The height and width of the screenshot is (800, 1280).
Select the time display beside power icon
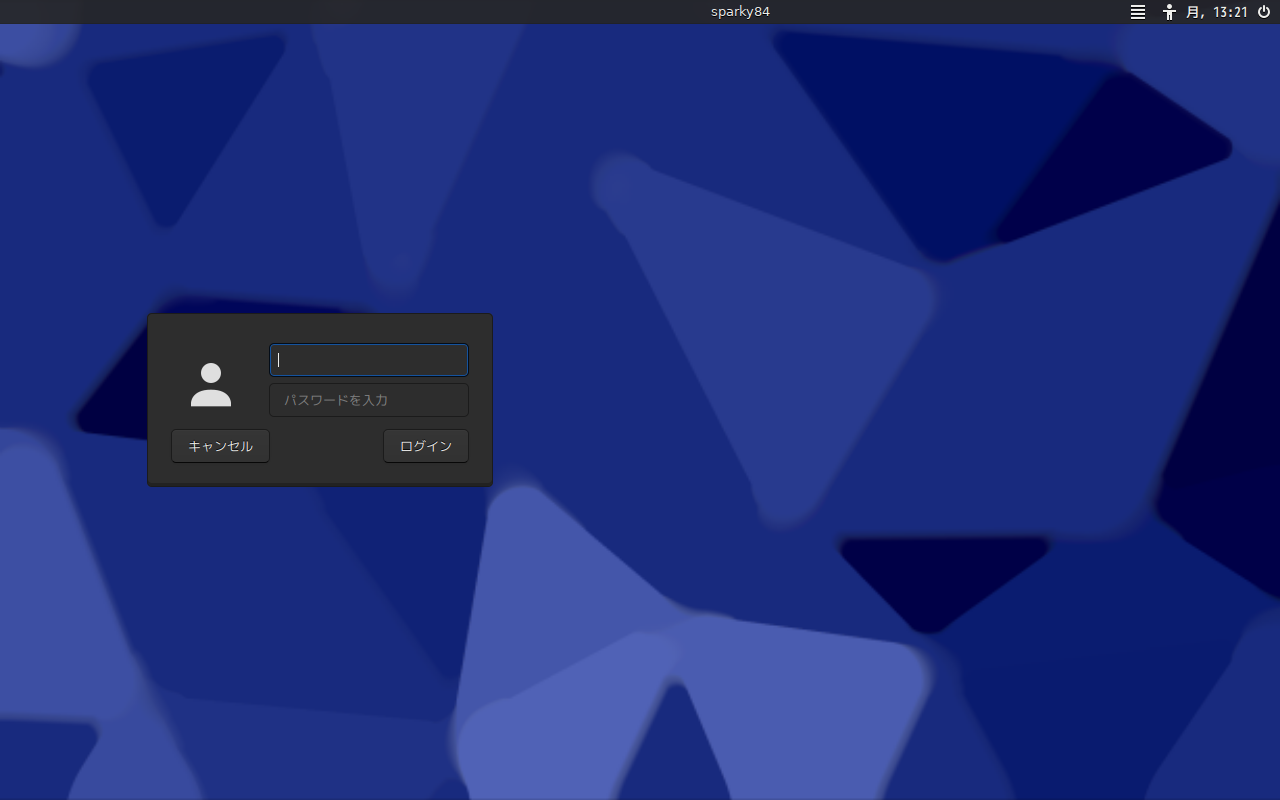(x=1217, y=12)
